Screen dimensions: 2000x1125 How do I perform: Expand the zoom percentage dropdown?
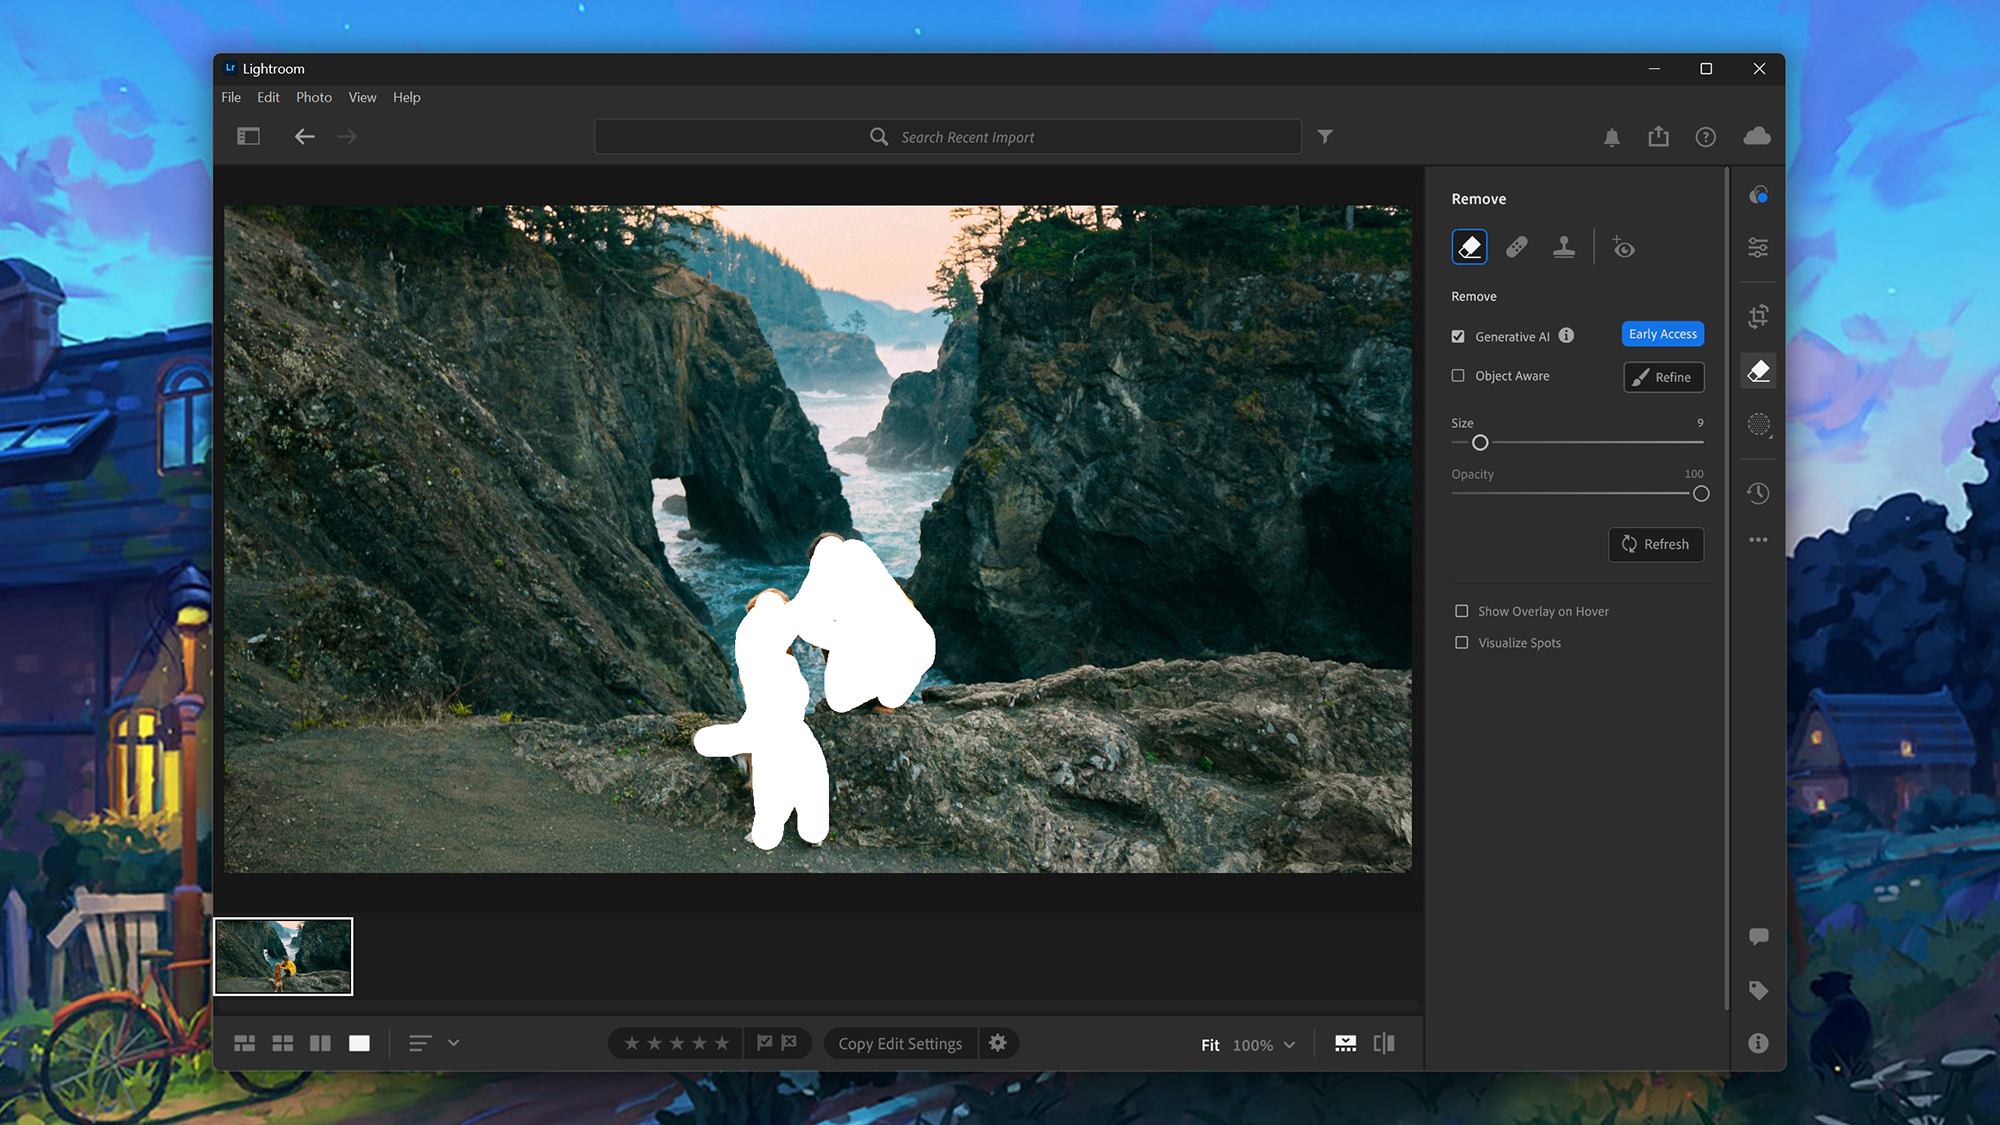pos(1289,1045)
